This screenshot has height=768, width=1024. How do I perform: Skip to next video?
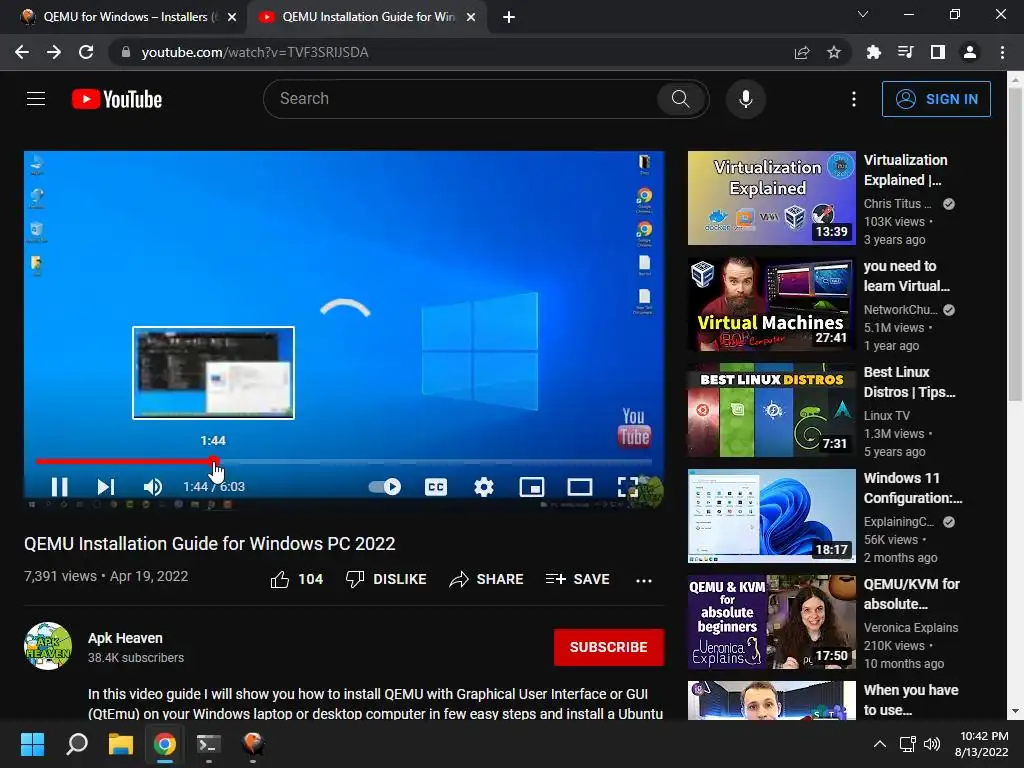pos(106,487)
